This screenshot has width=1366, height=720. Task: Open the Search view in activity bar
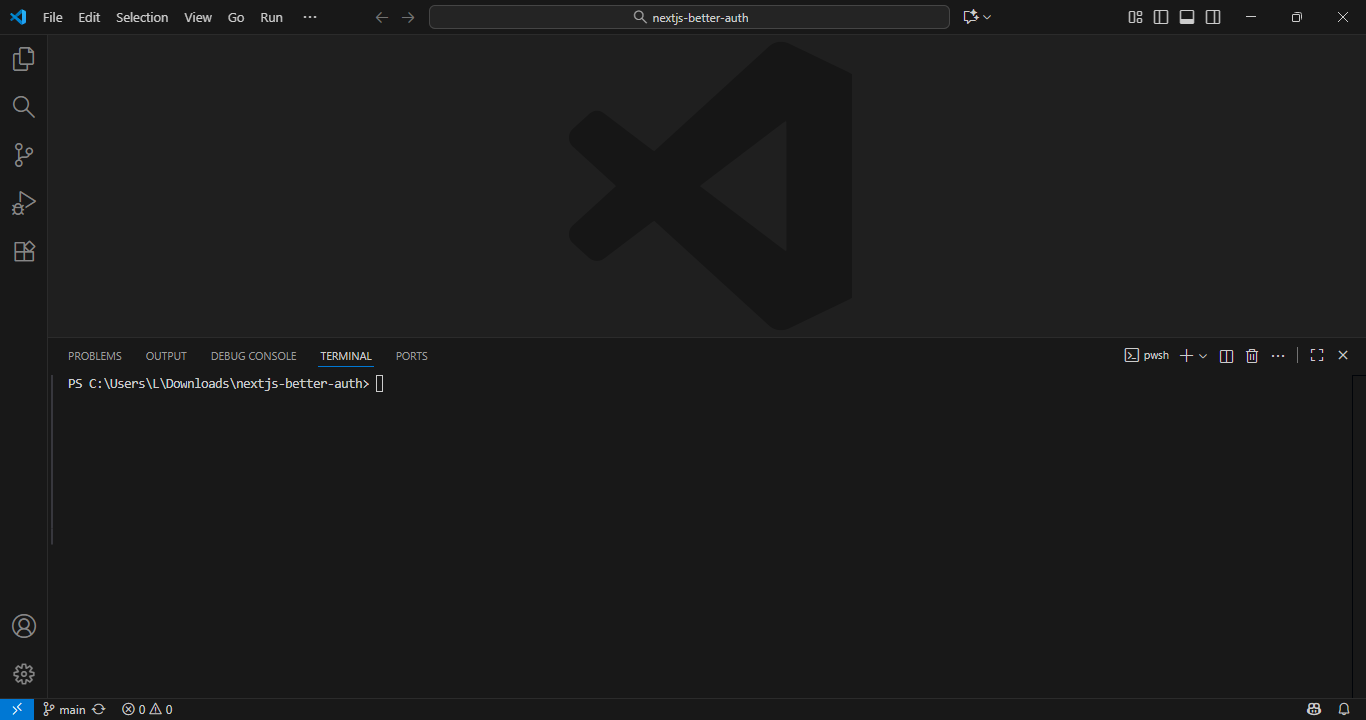(23, 107)
